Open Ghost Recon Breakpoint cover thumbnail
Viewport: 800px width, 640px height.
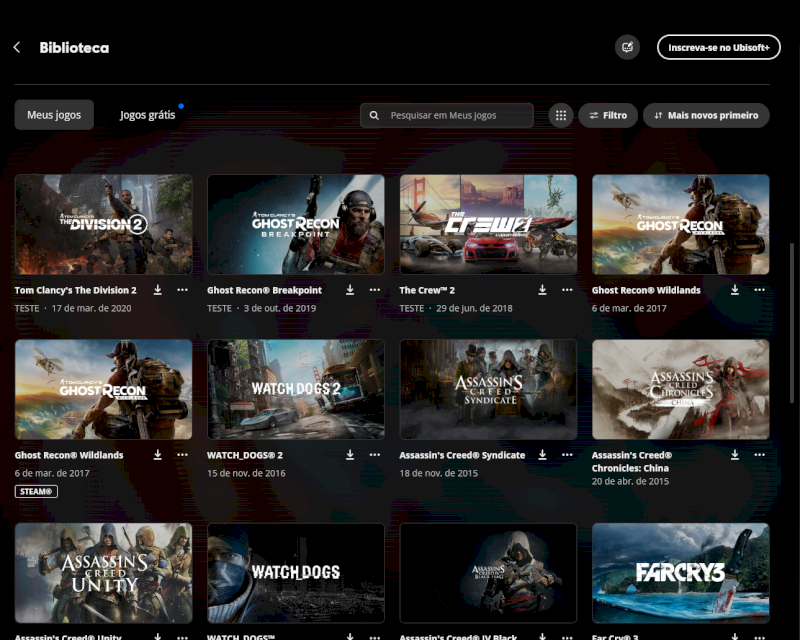(x=296, y=225)
